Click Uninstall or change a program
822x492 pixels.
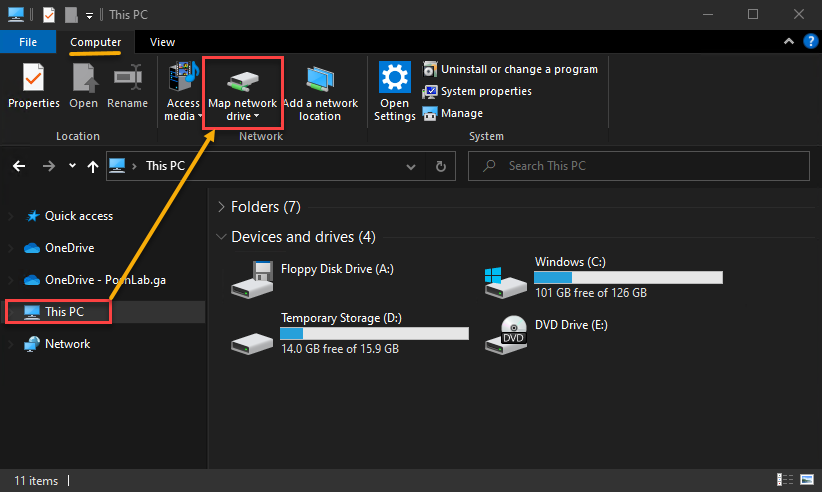point(510,69)
